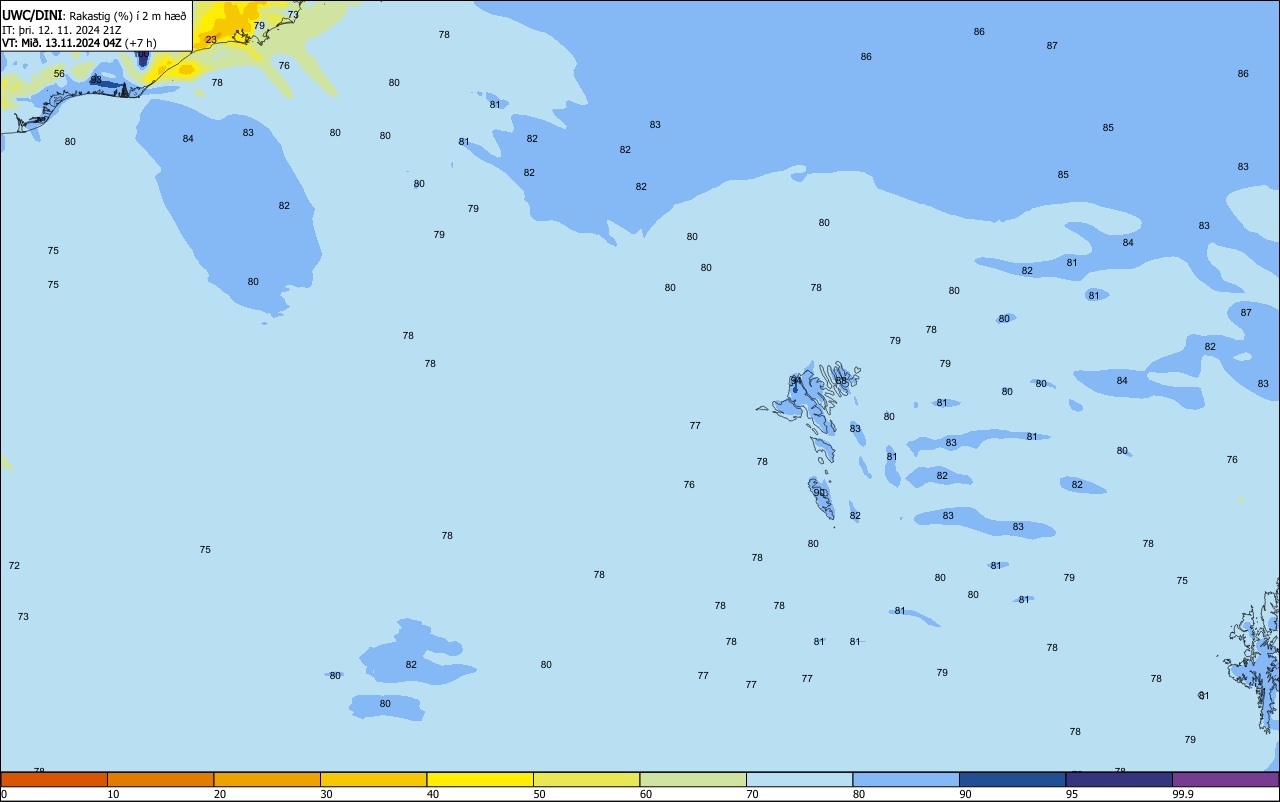The image size is (1280, 802).
Task: Click the "95" label on the color scale
Action: pyautogui.click(x=1072, y=794)
